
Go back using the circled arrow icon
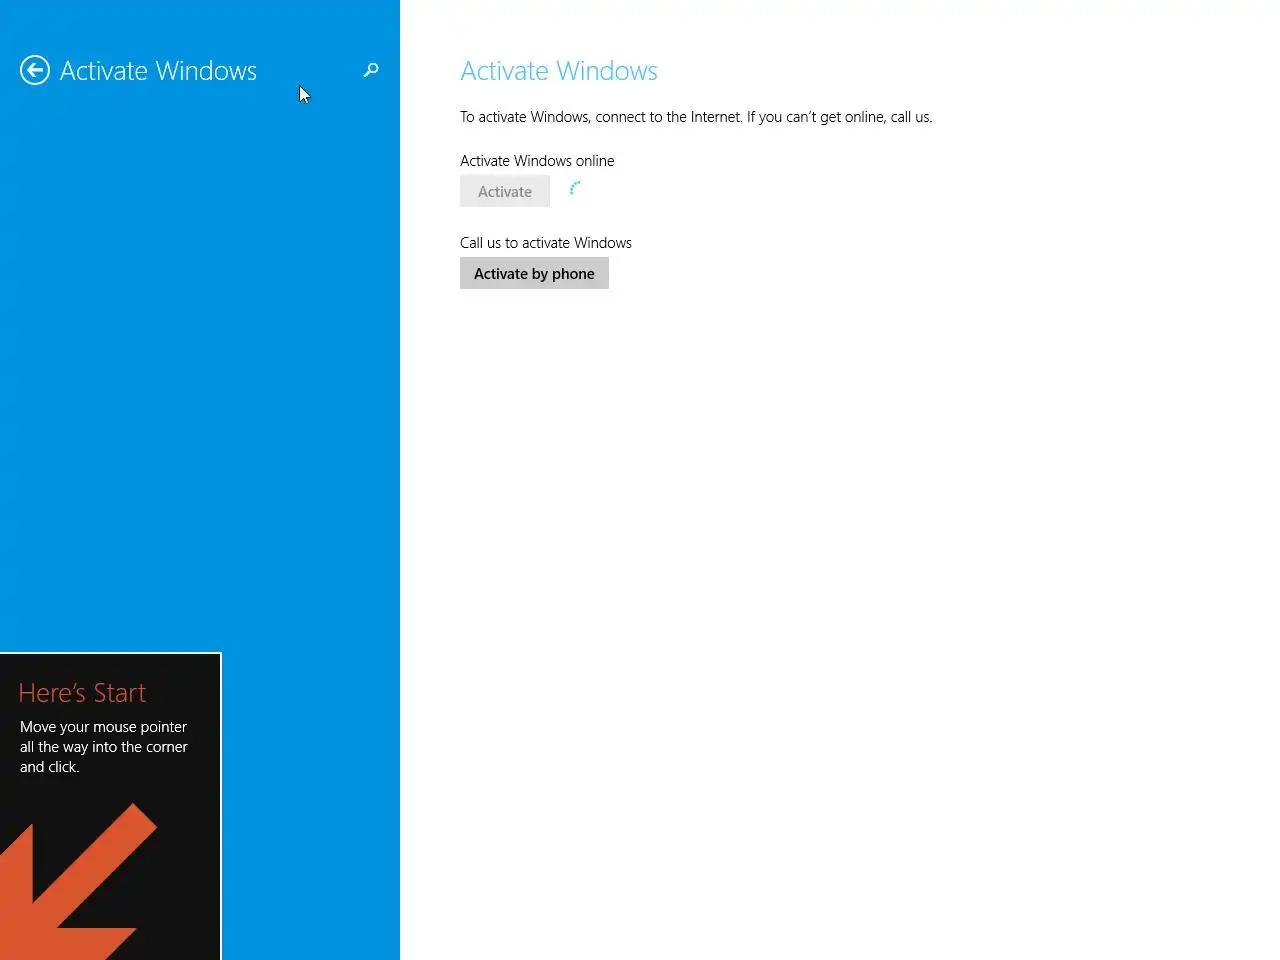(35, 70)
